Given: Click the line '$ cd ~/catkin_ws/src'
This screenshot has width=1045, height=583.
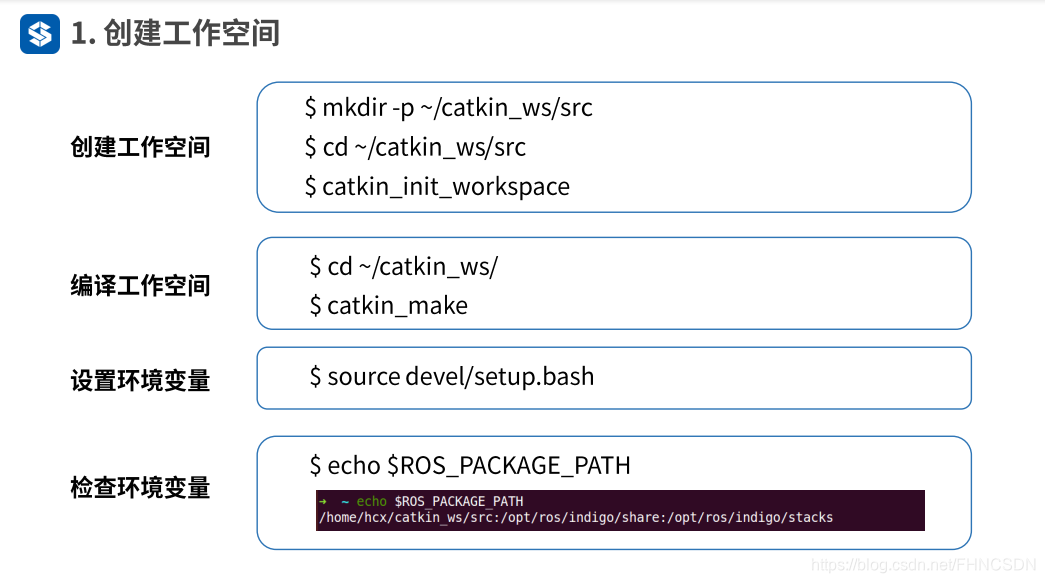Looking at the screenshot, I should (415, 147).
